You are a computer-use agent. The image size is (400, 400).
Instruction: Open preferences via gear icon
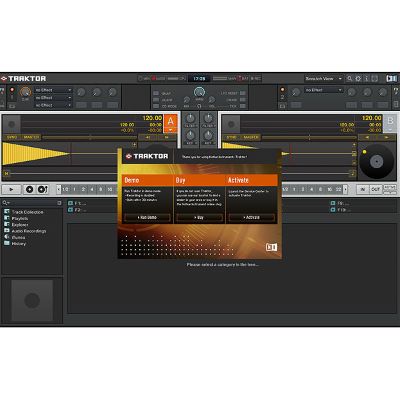tap(358, 79)
